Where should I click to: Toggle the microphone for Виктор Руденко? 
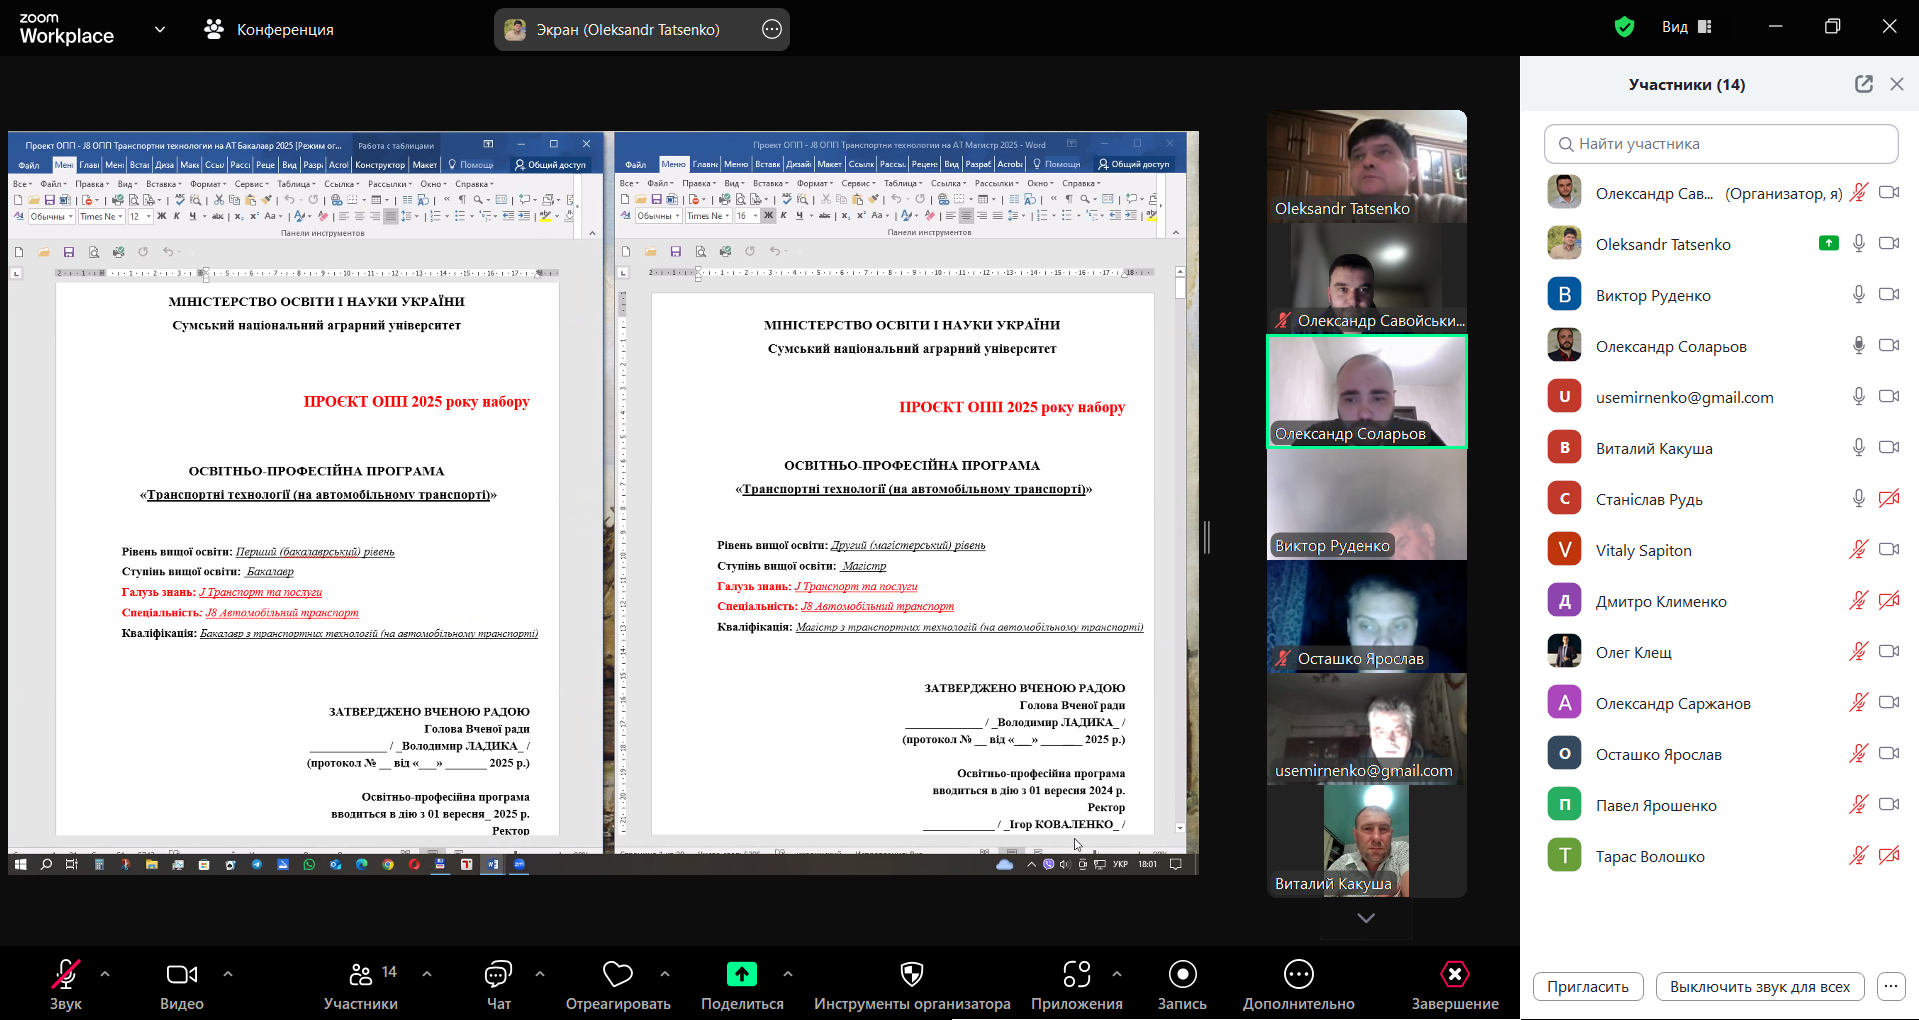point(1858,295)
